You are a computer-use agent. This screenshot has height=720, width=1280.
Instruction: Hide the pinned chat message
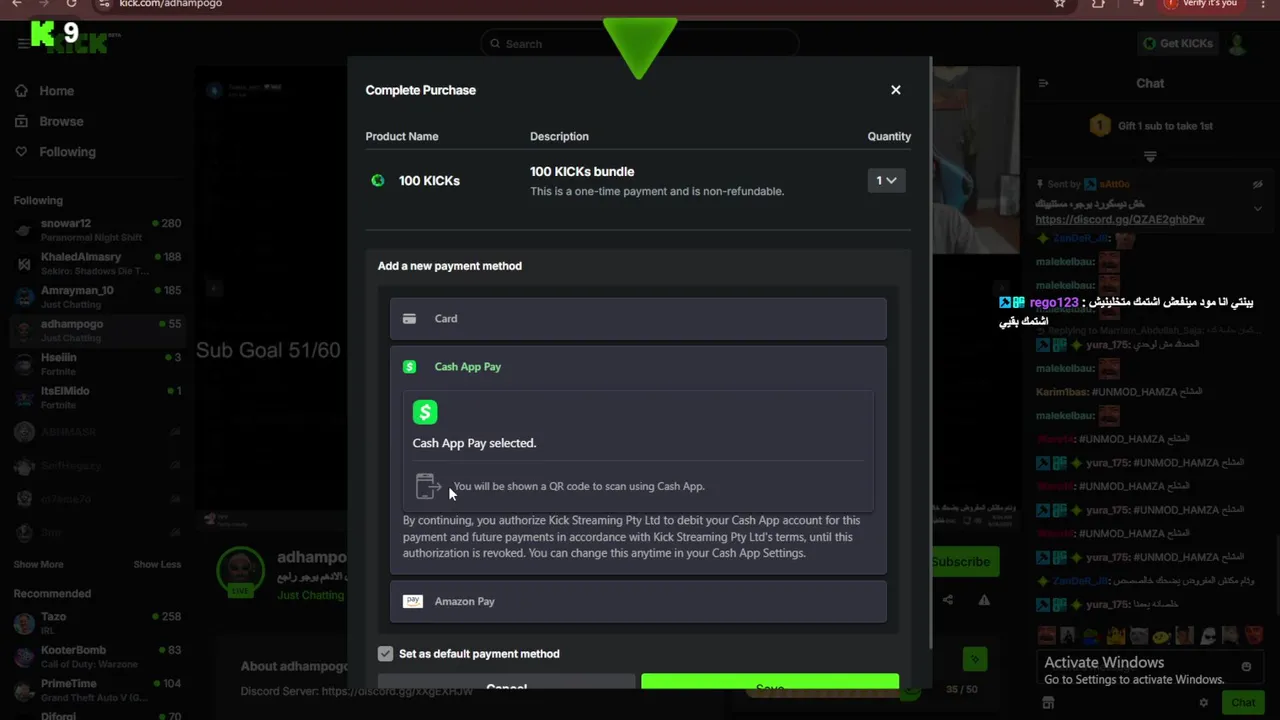coord(1258,185)
